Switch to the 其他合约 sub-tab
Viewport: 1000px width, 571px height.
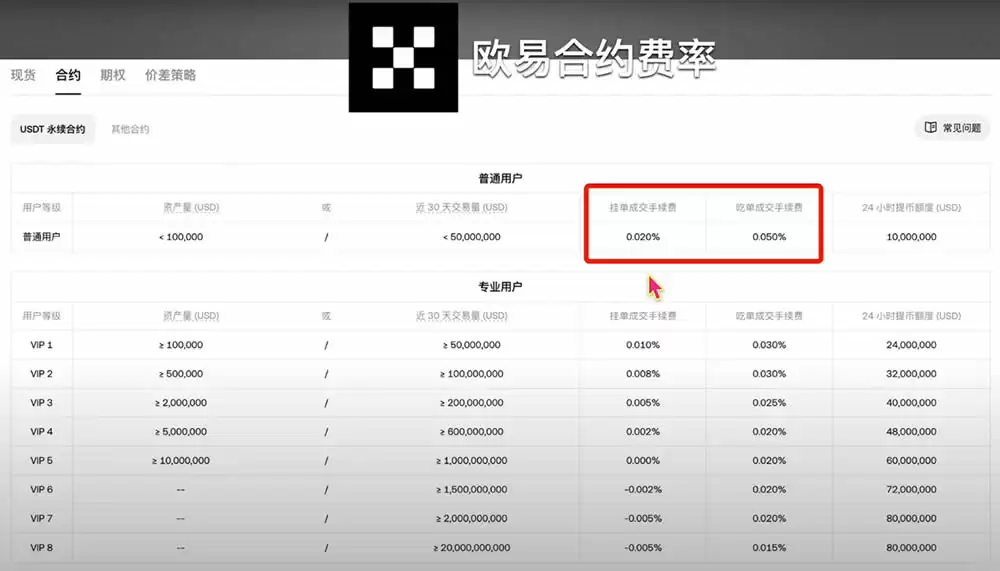130,129
